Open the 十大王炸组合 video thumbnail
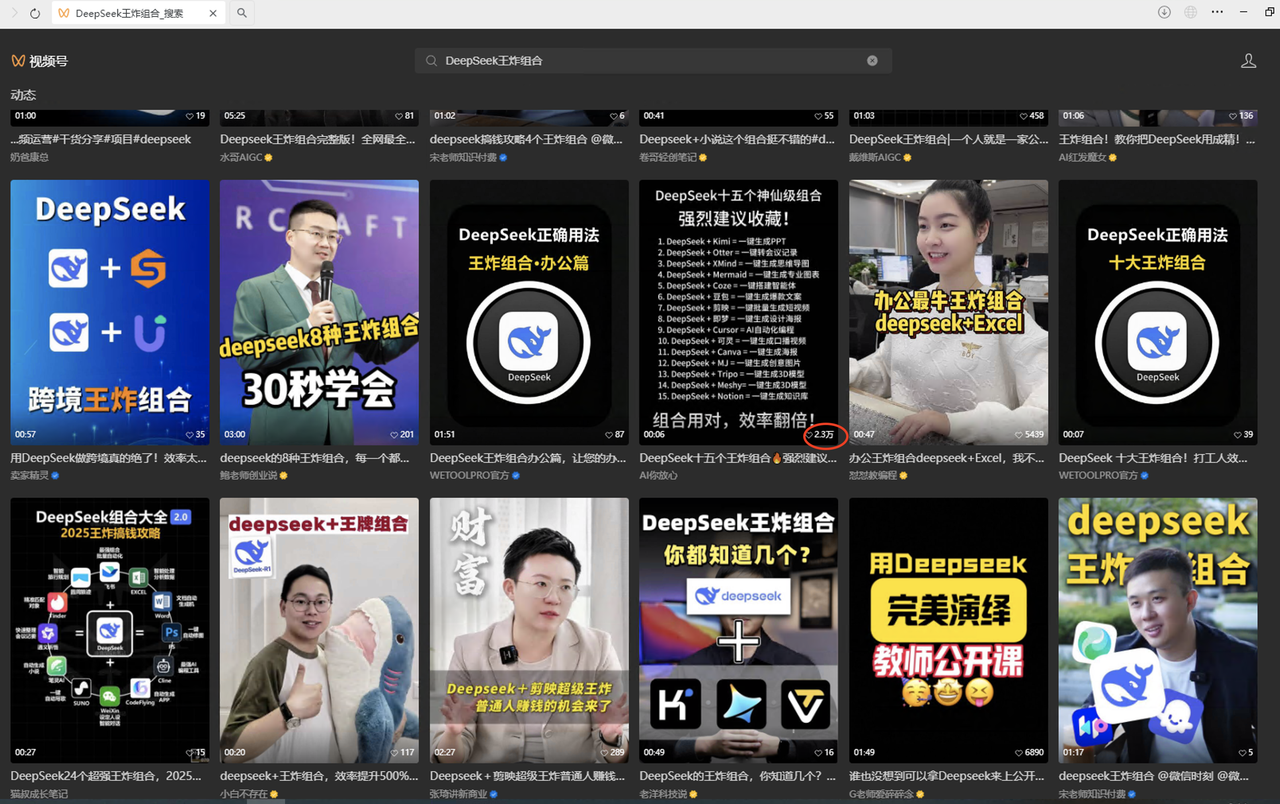 (1158, 312)
